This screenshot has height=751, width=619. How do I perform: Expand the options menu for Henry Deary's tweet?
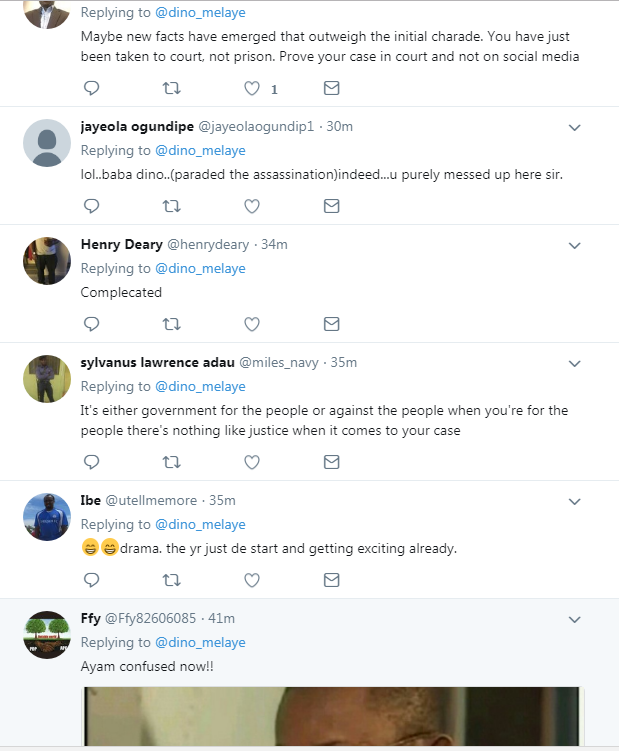point(574,246)
